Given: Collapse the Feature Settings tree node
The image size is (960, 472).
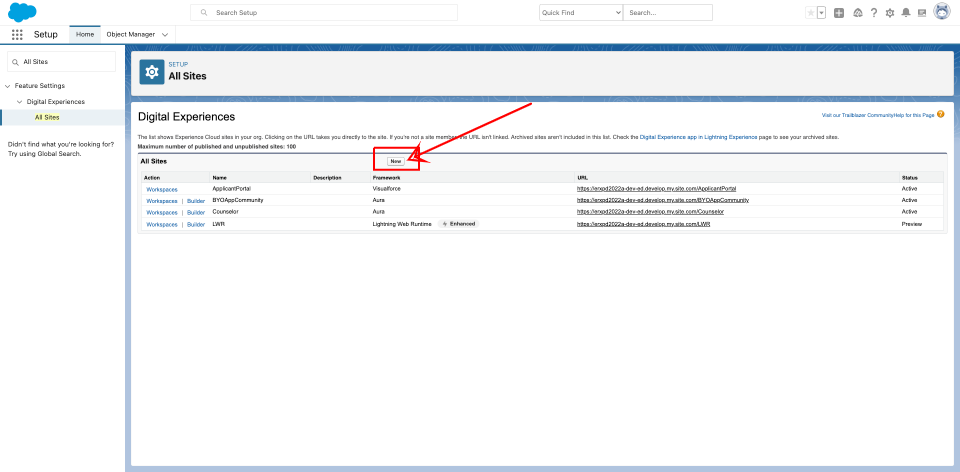Looking at the screenshot, I should coord(8,86).
